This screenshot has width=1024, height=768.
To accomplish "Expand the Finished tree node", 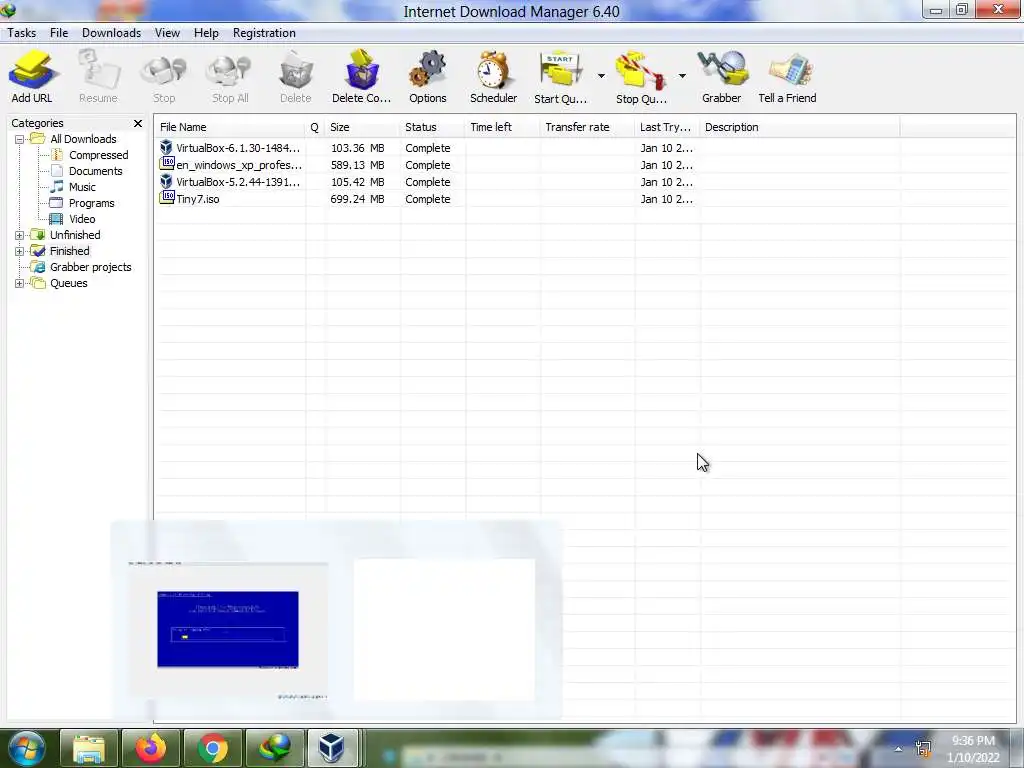I will [20, 251].
